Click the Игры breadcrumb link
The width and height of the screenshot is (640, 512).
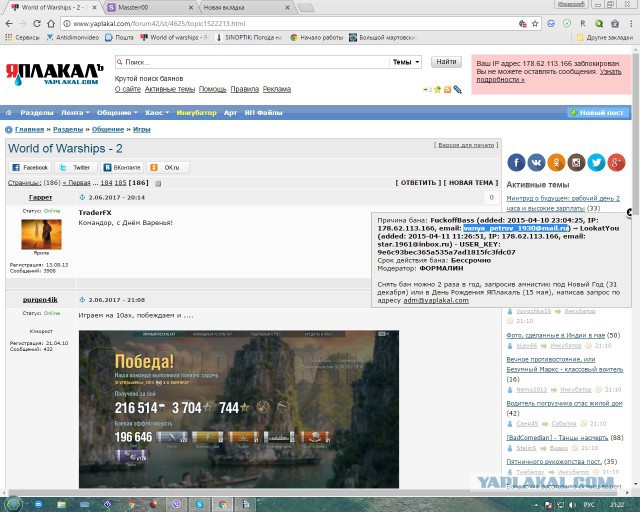point(142,129)
